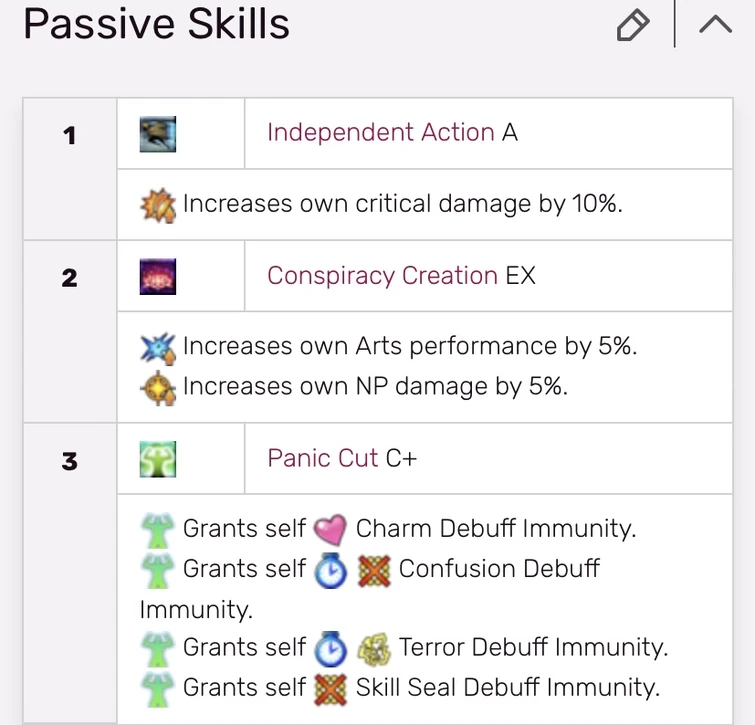Click the Skill Seal debuff icon
This screenshot has height=725, width=755.
(x=329, y=688)
